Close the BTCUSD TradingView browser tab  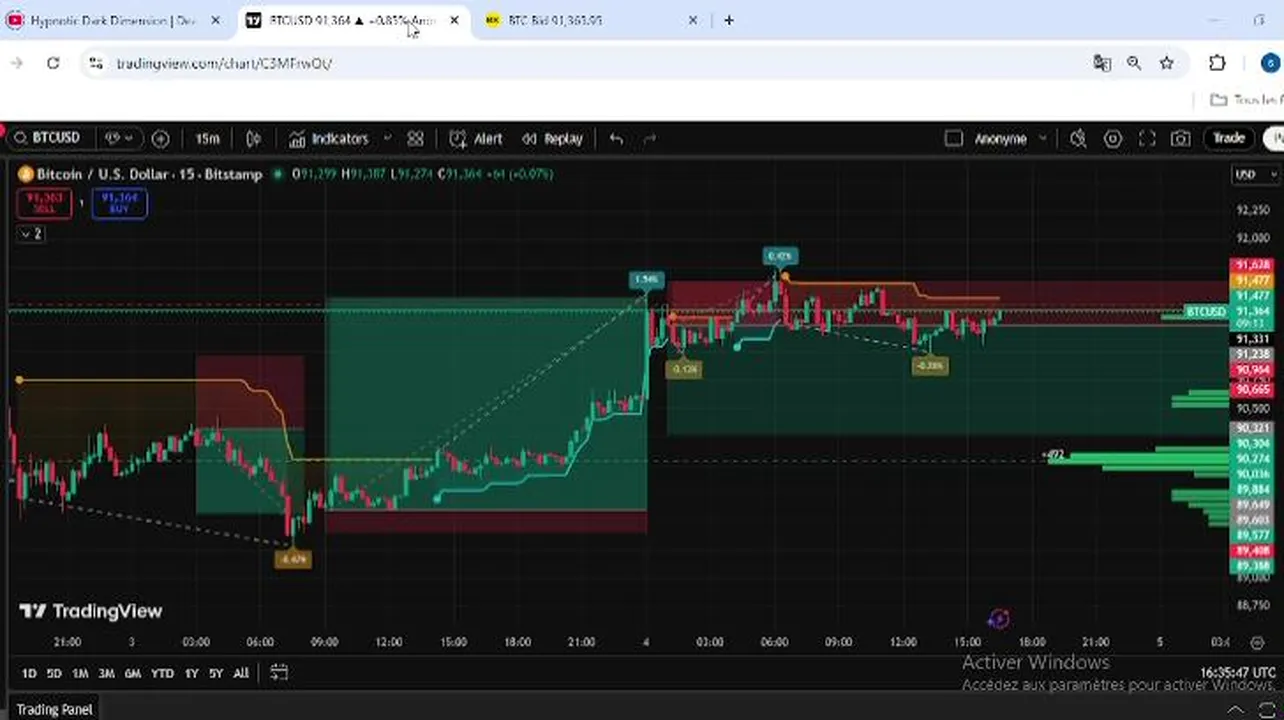tap(454, 20)
